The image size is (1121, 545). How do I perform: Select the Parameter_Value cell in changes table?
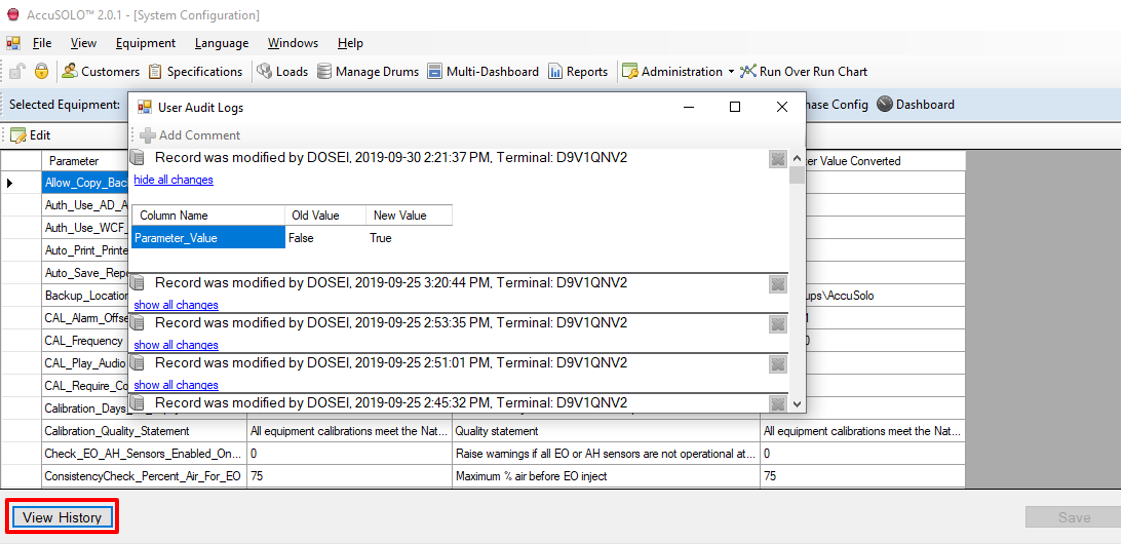point(208,238)
